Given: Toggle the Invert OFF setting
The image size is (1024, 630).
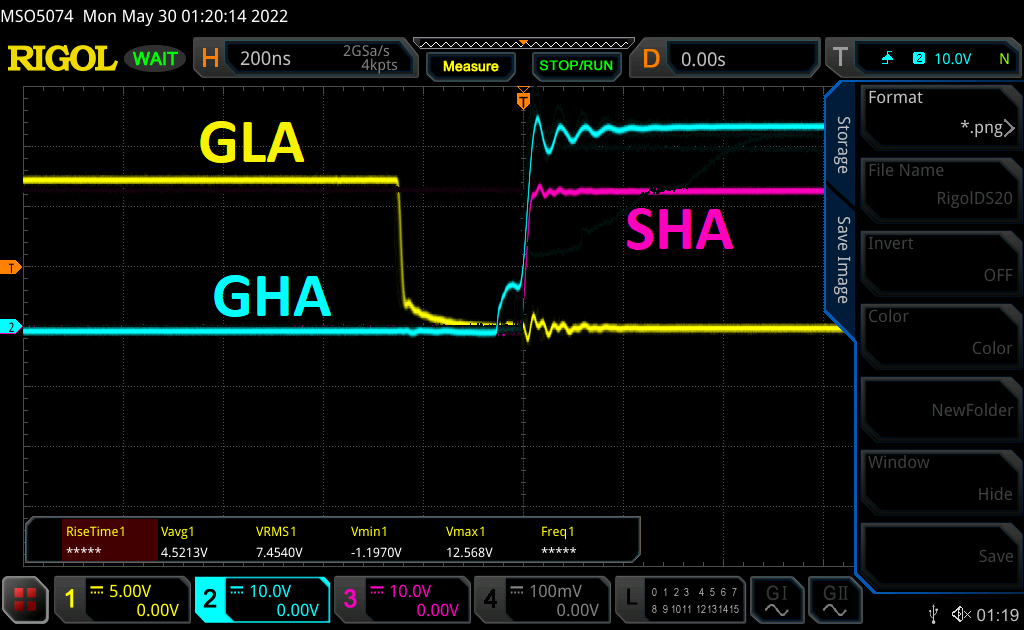Looking at the screenshot, I should [x=940, y=260].
